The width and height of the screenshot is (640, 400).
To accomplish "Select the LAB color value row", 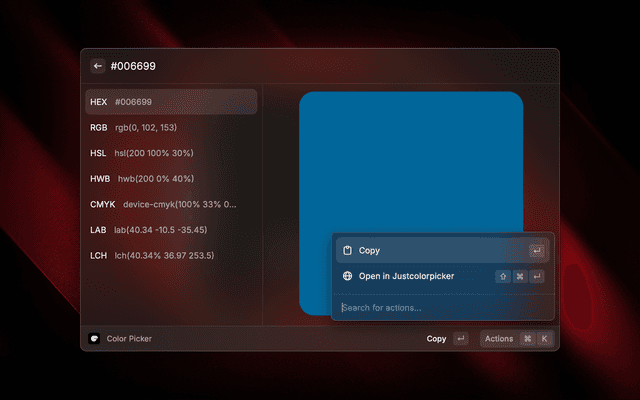I will [x=171, y=230].
